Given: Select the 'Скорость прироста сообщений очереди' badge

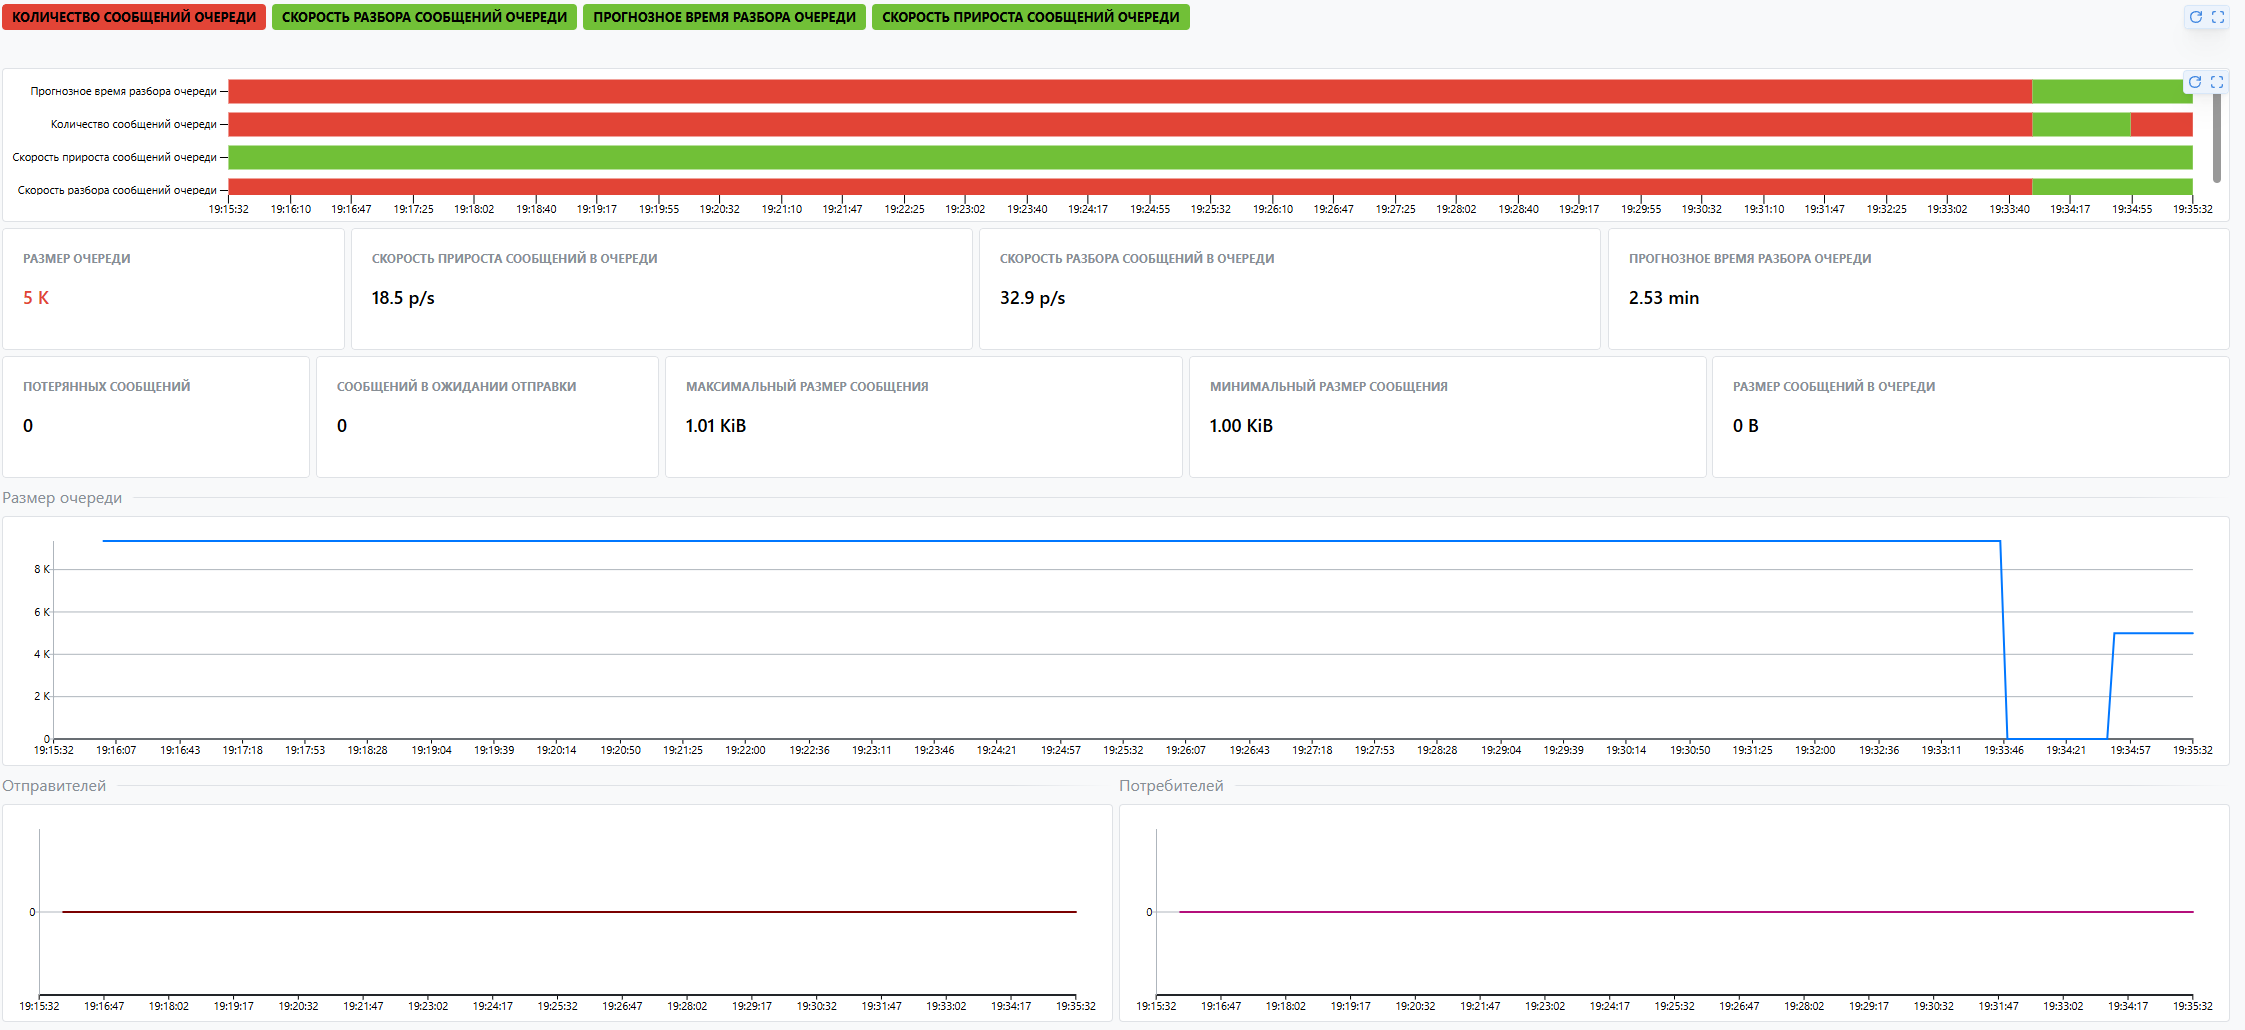Looking at the screenshot, I should click(x=1030, y=17).
